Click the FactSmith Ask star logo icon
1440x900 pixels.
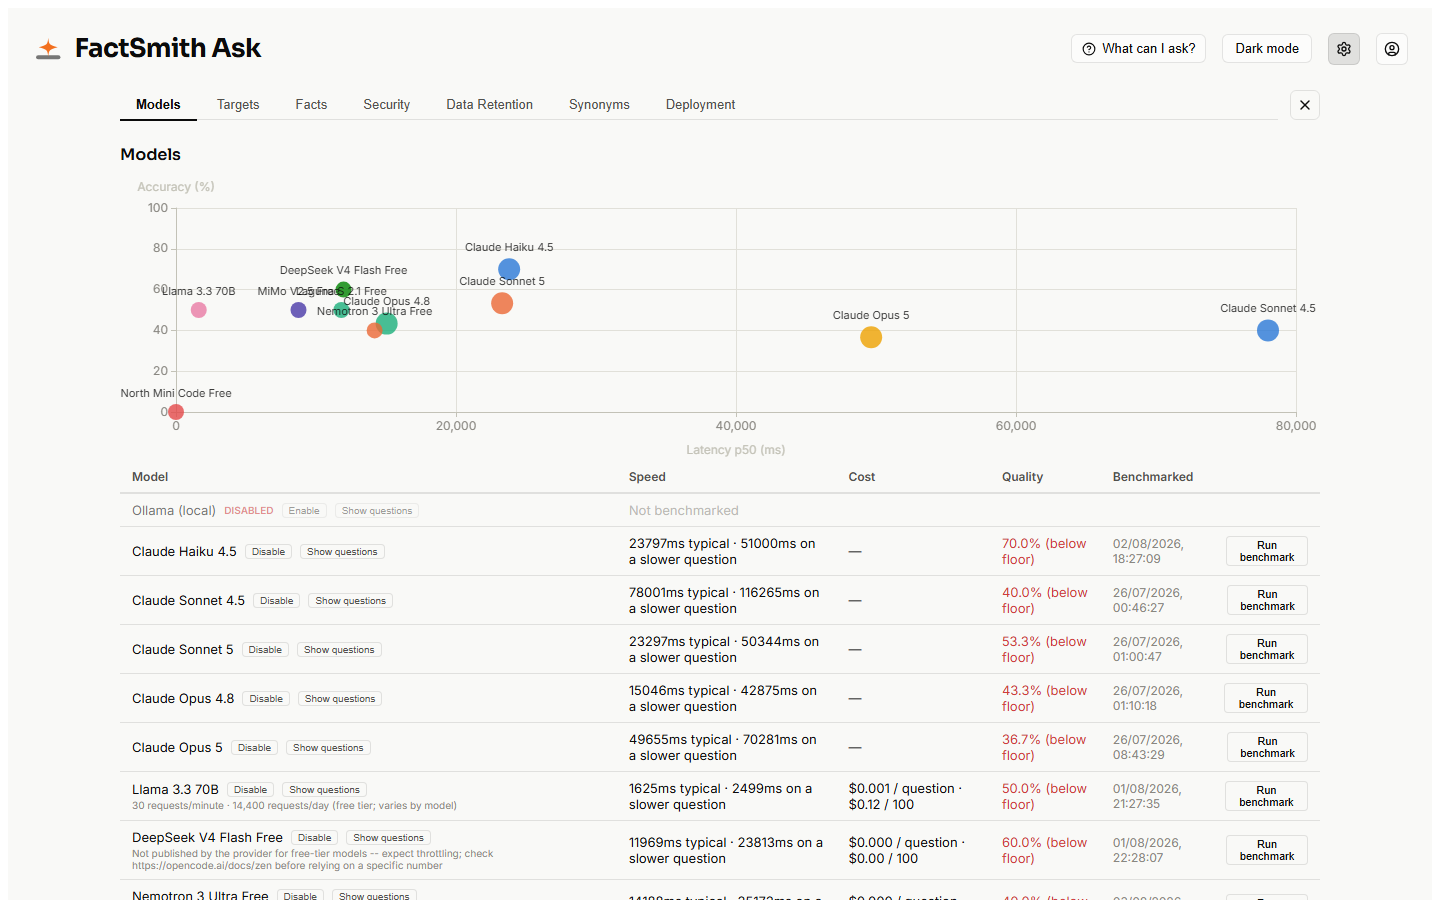[x=48, y=48]
